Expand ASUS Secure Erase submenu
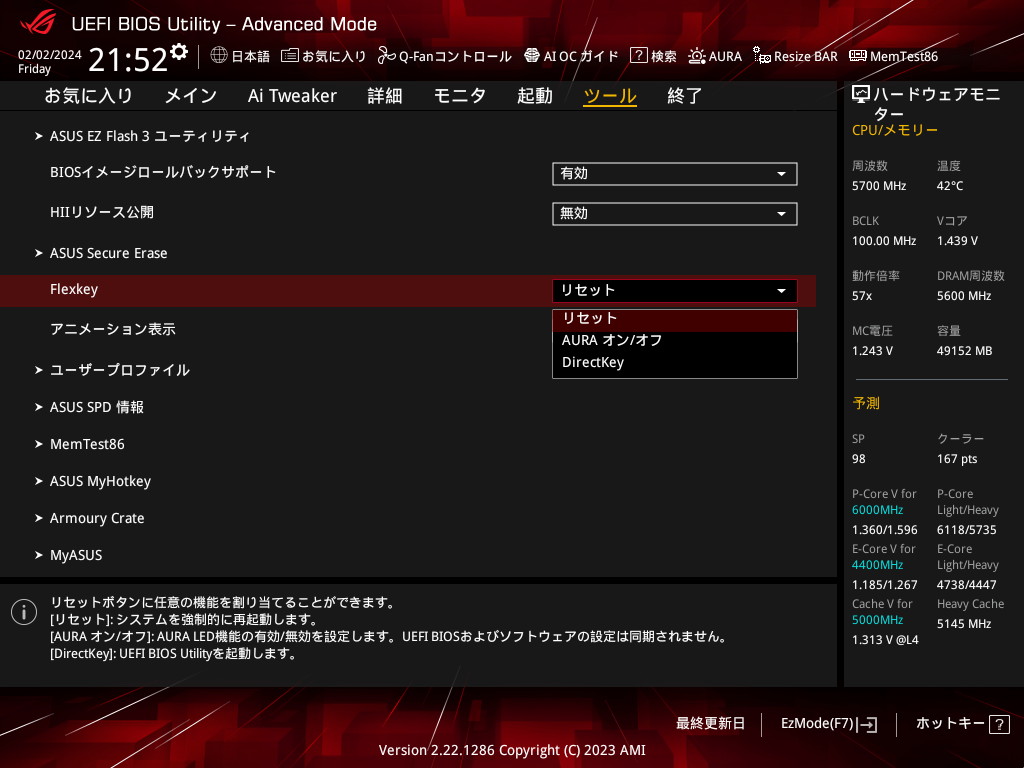The height and width of the screenshot is (768, 1024). coord(108,253)
